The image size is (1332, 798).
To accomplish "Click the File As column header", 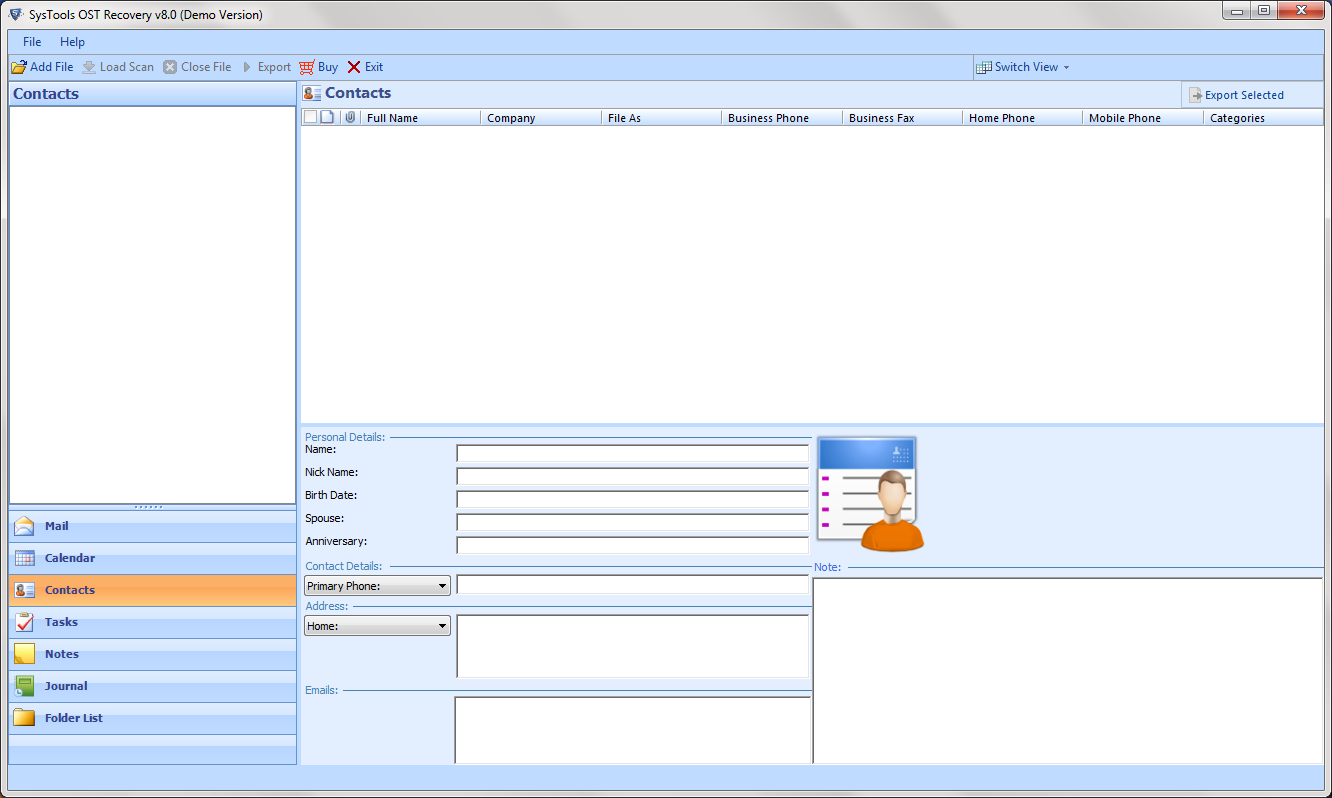I will click(661, 118).
